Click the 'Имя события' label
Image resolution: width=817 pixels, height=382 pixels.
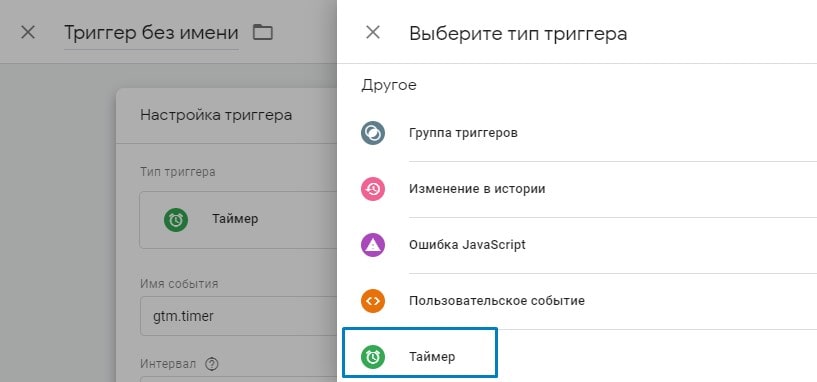(x=179, y=284)
